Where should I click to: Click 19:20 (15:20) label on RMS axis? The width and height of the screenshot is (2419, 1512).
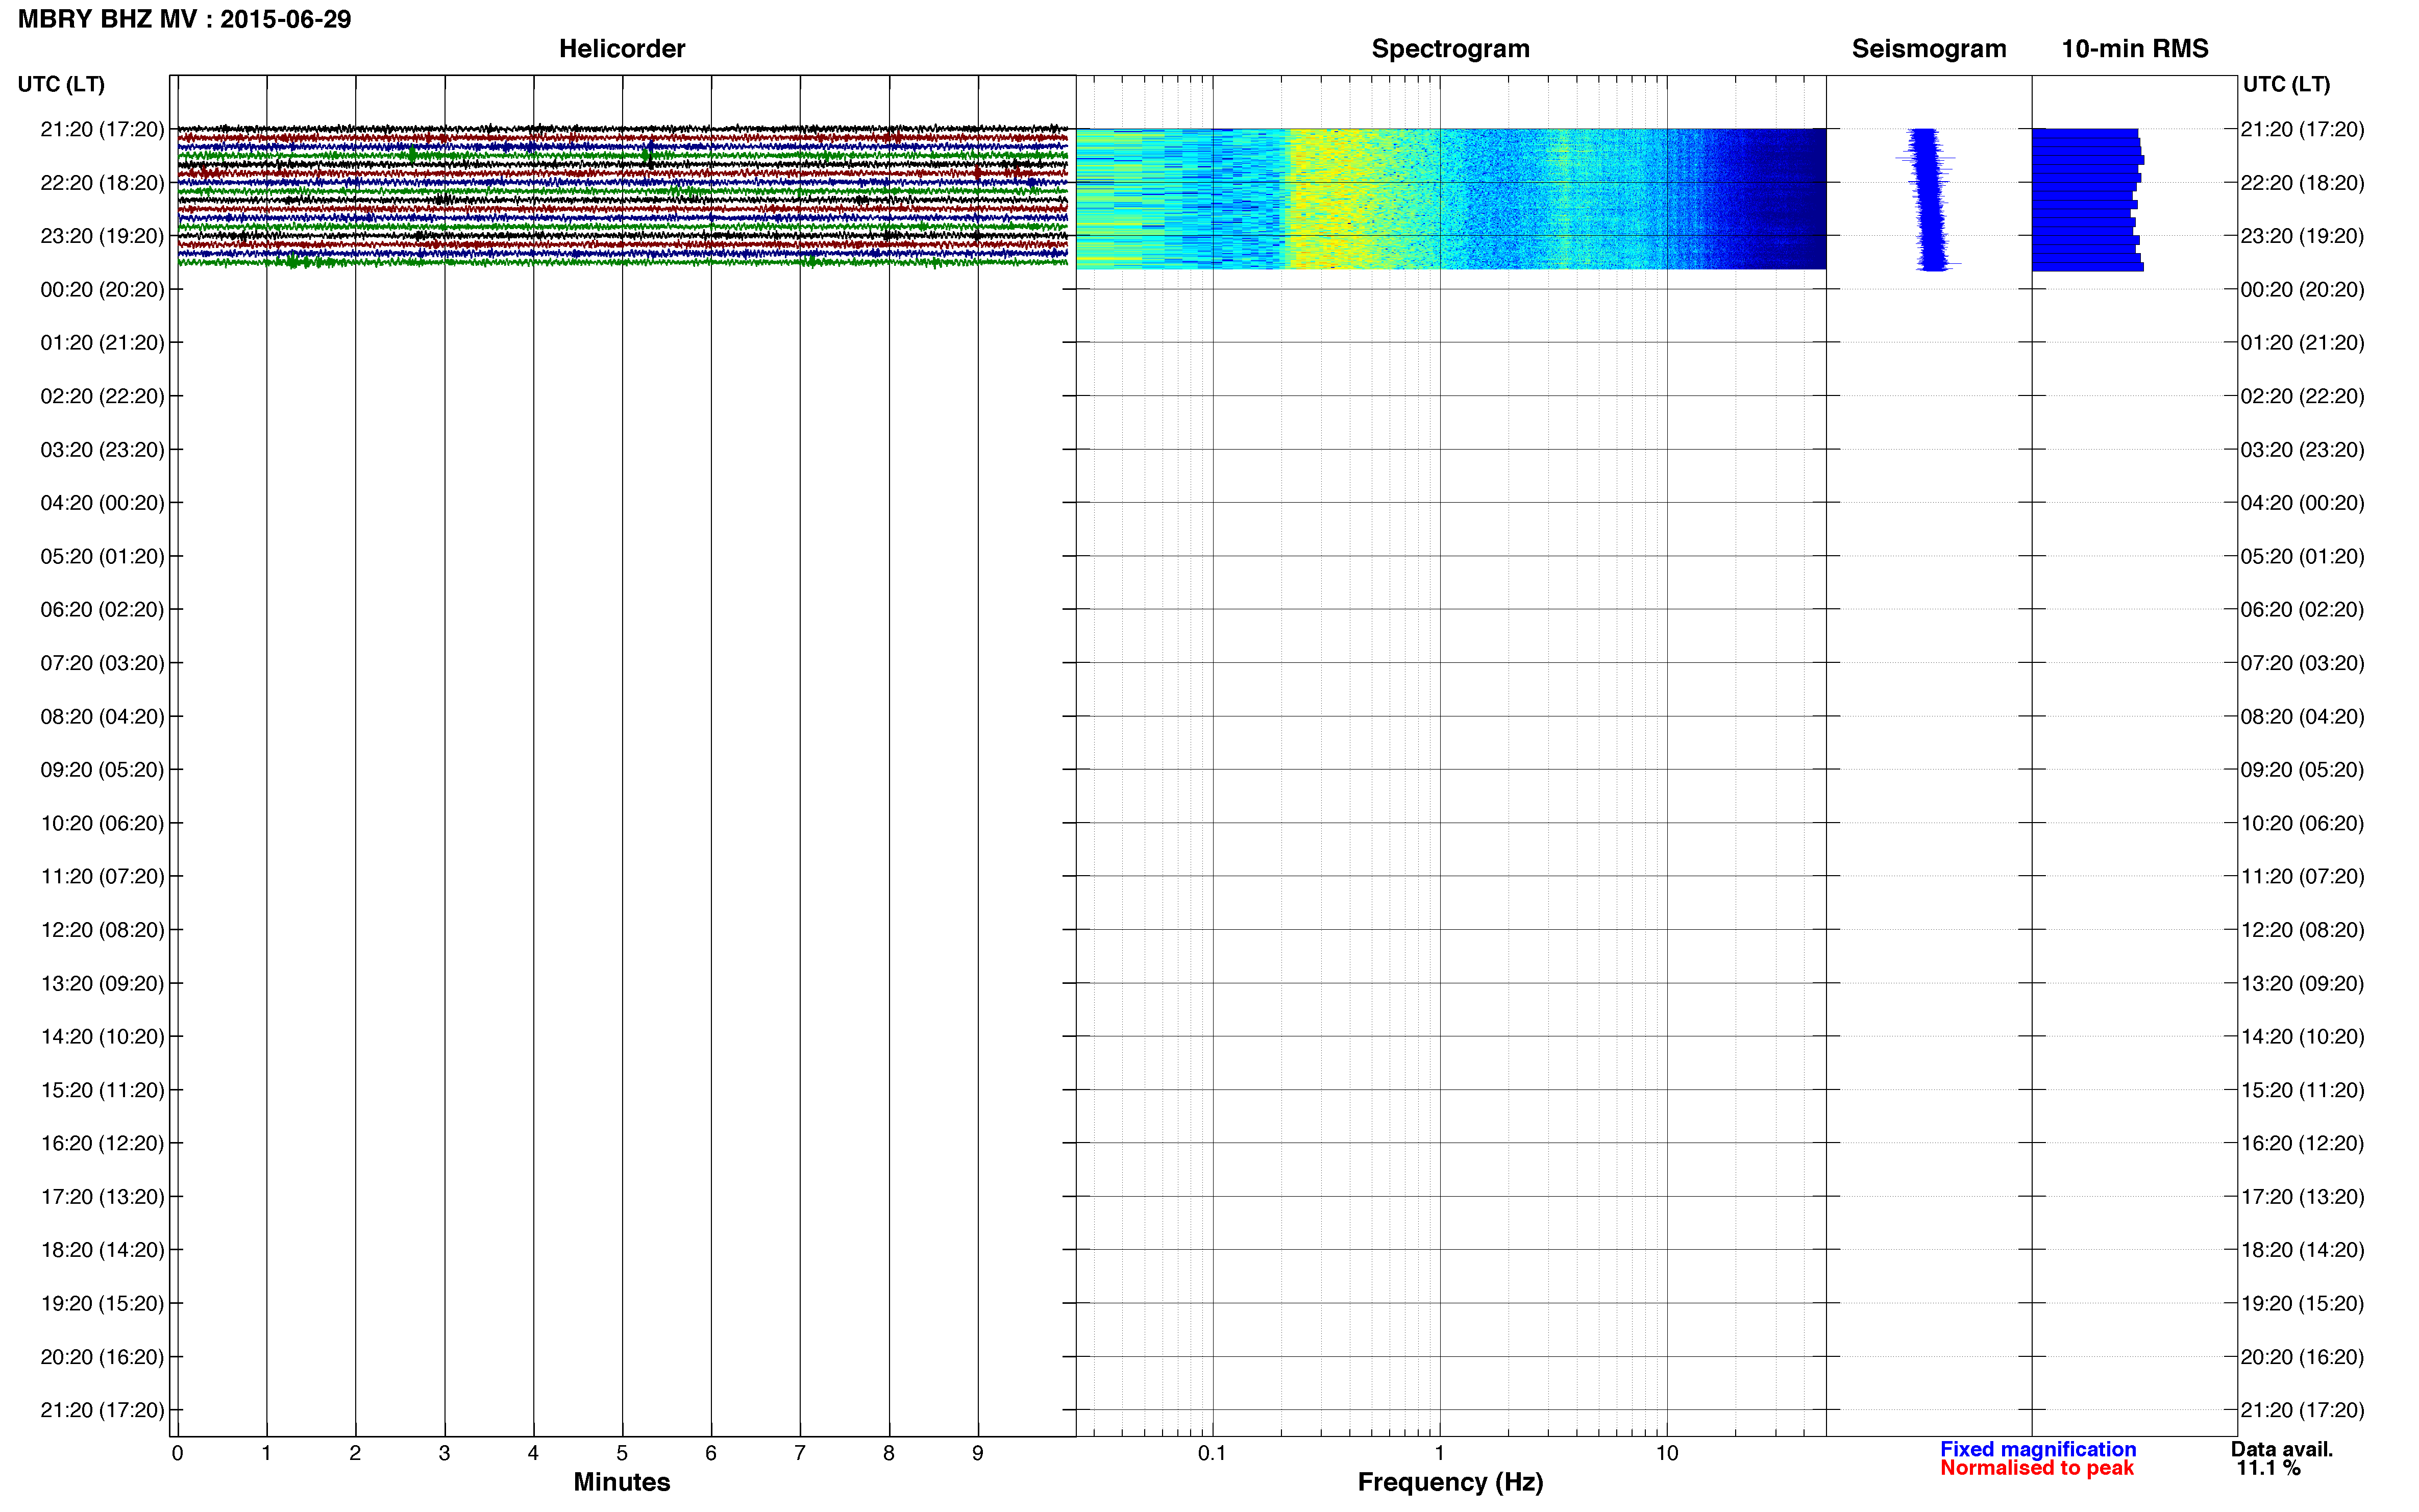2302,1304
